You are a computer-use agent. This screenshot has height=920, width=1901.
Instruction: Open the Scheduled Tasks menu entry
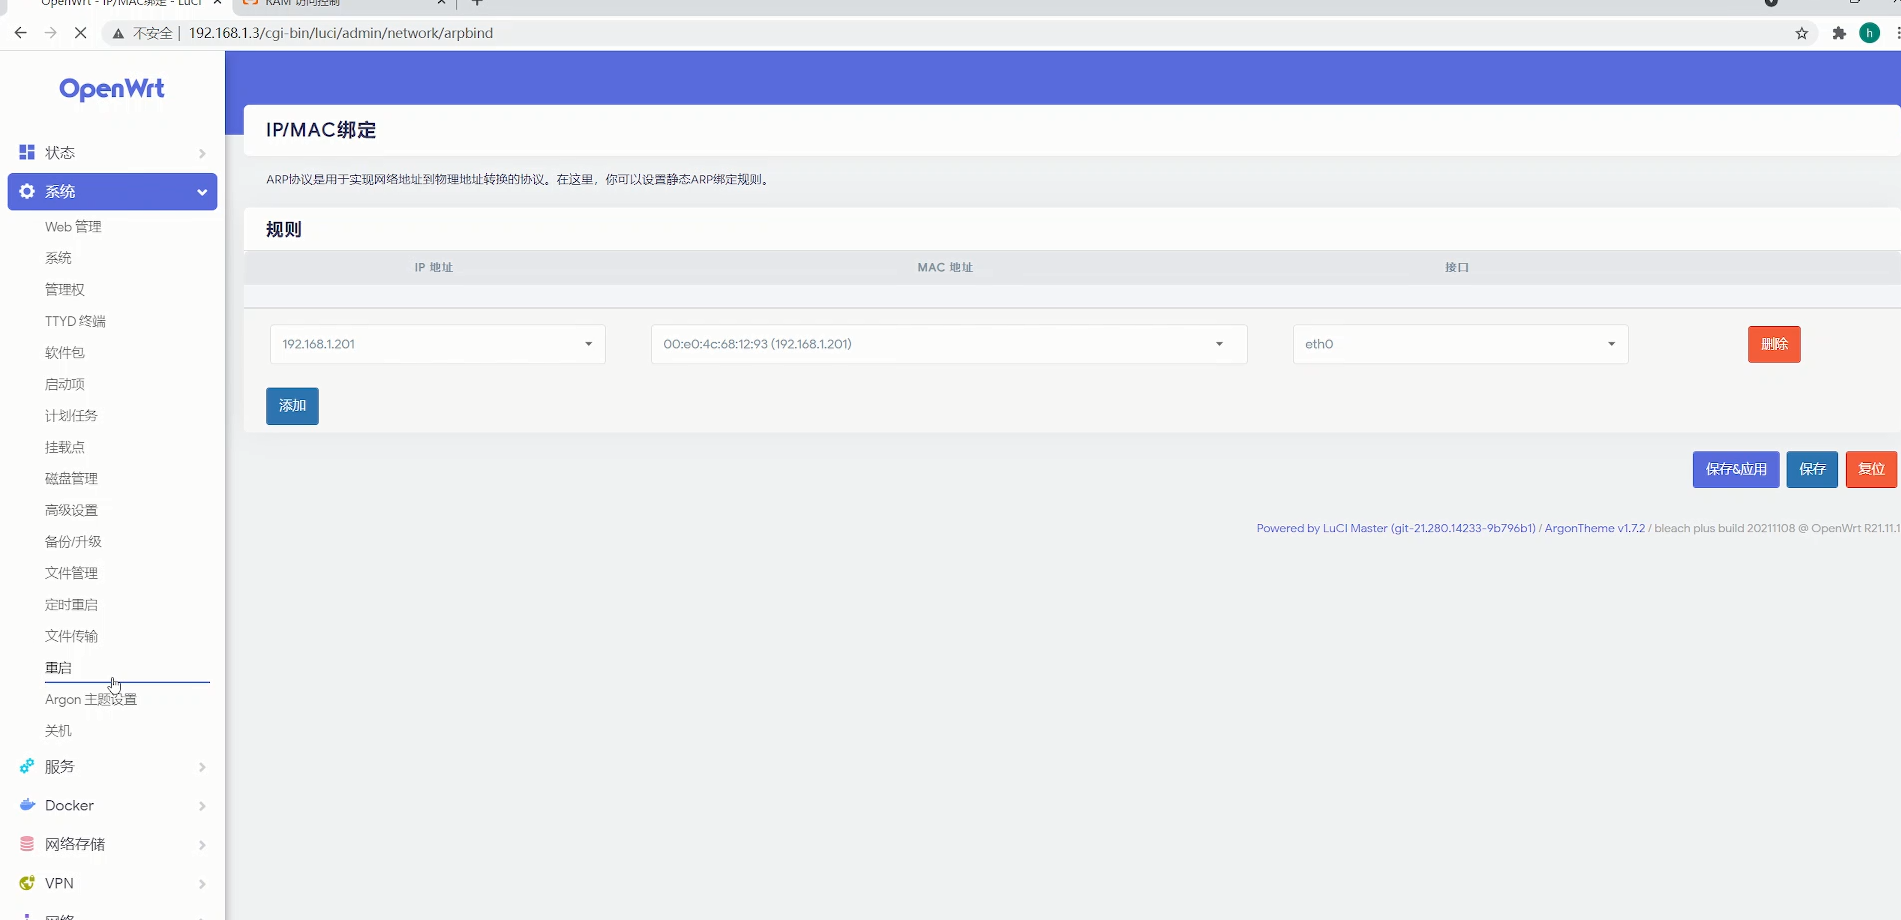click(71, 416)
